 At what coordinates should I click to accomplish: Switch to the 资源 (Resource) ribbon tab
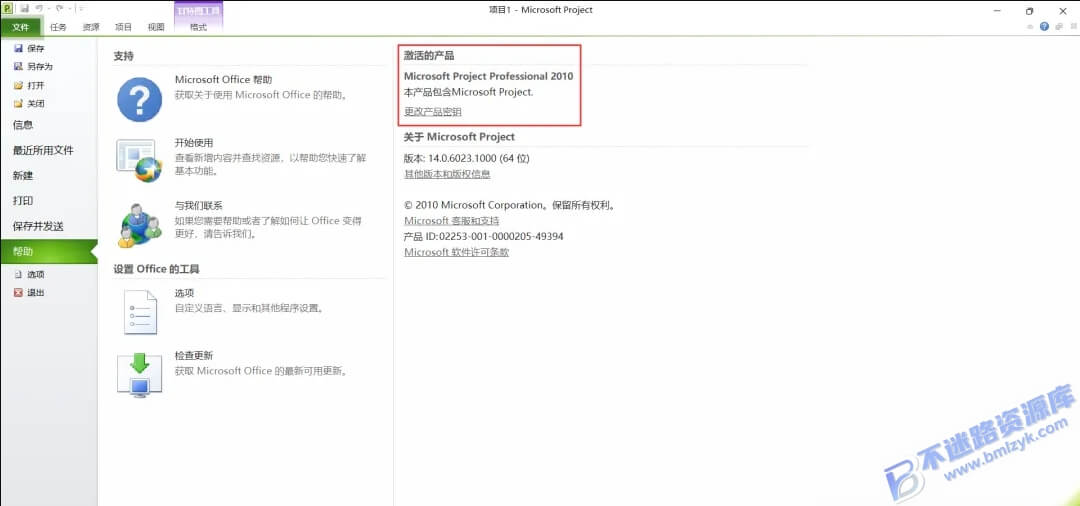click(x=91, y=27)
